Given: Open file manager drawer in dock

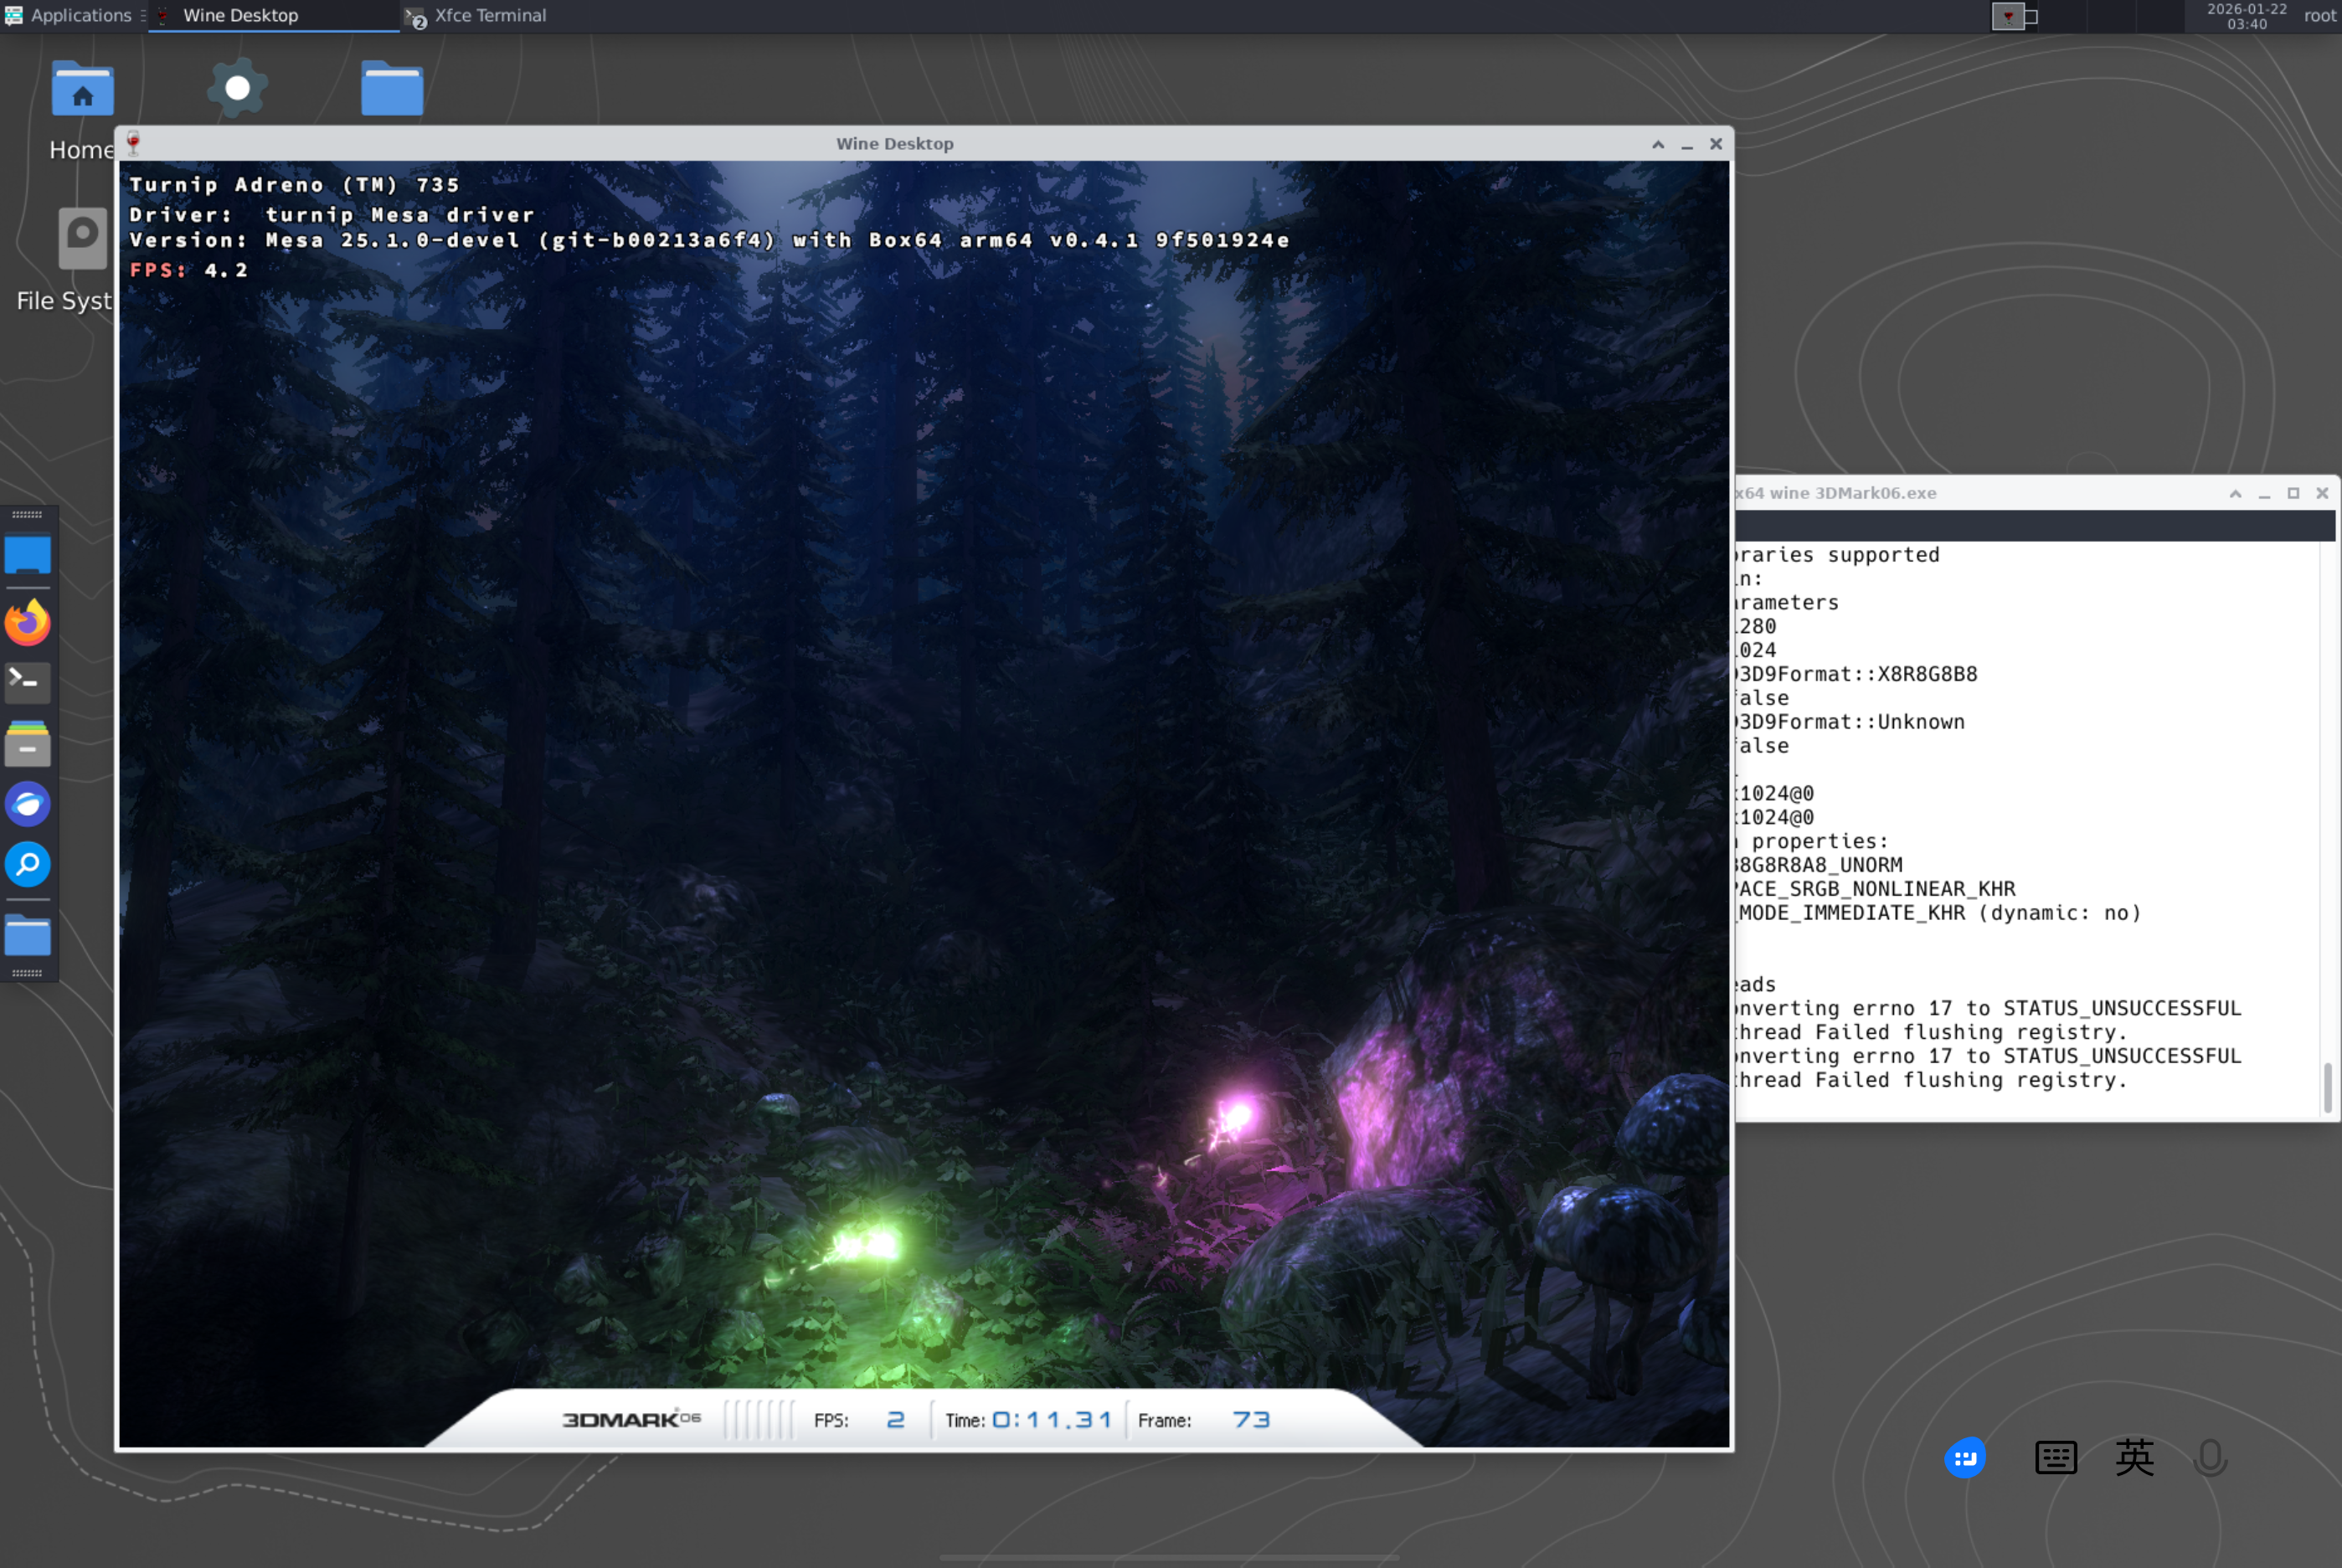Looking at the screenshot, I should 27,744.
